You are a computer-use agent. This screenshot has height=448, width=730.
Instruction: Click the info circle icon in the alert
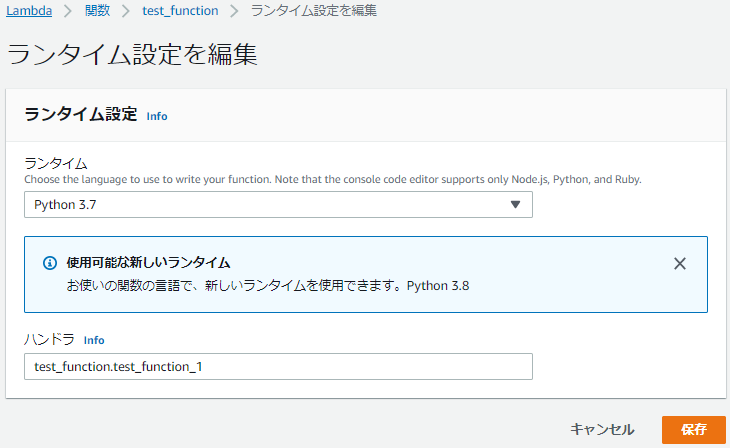click(49, 264)
